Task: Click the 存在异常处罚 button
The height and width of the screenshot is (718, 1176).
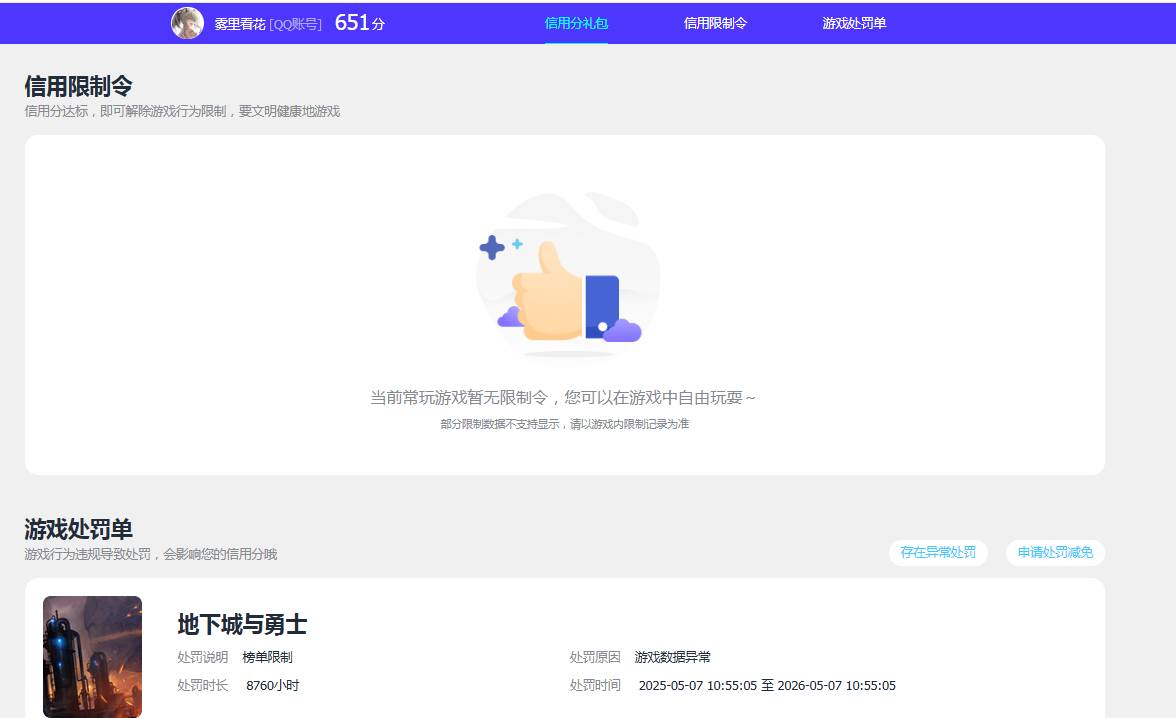Action: tap(938, 552)
